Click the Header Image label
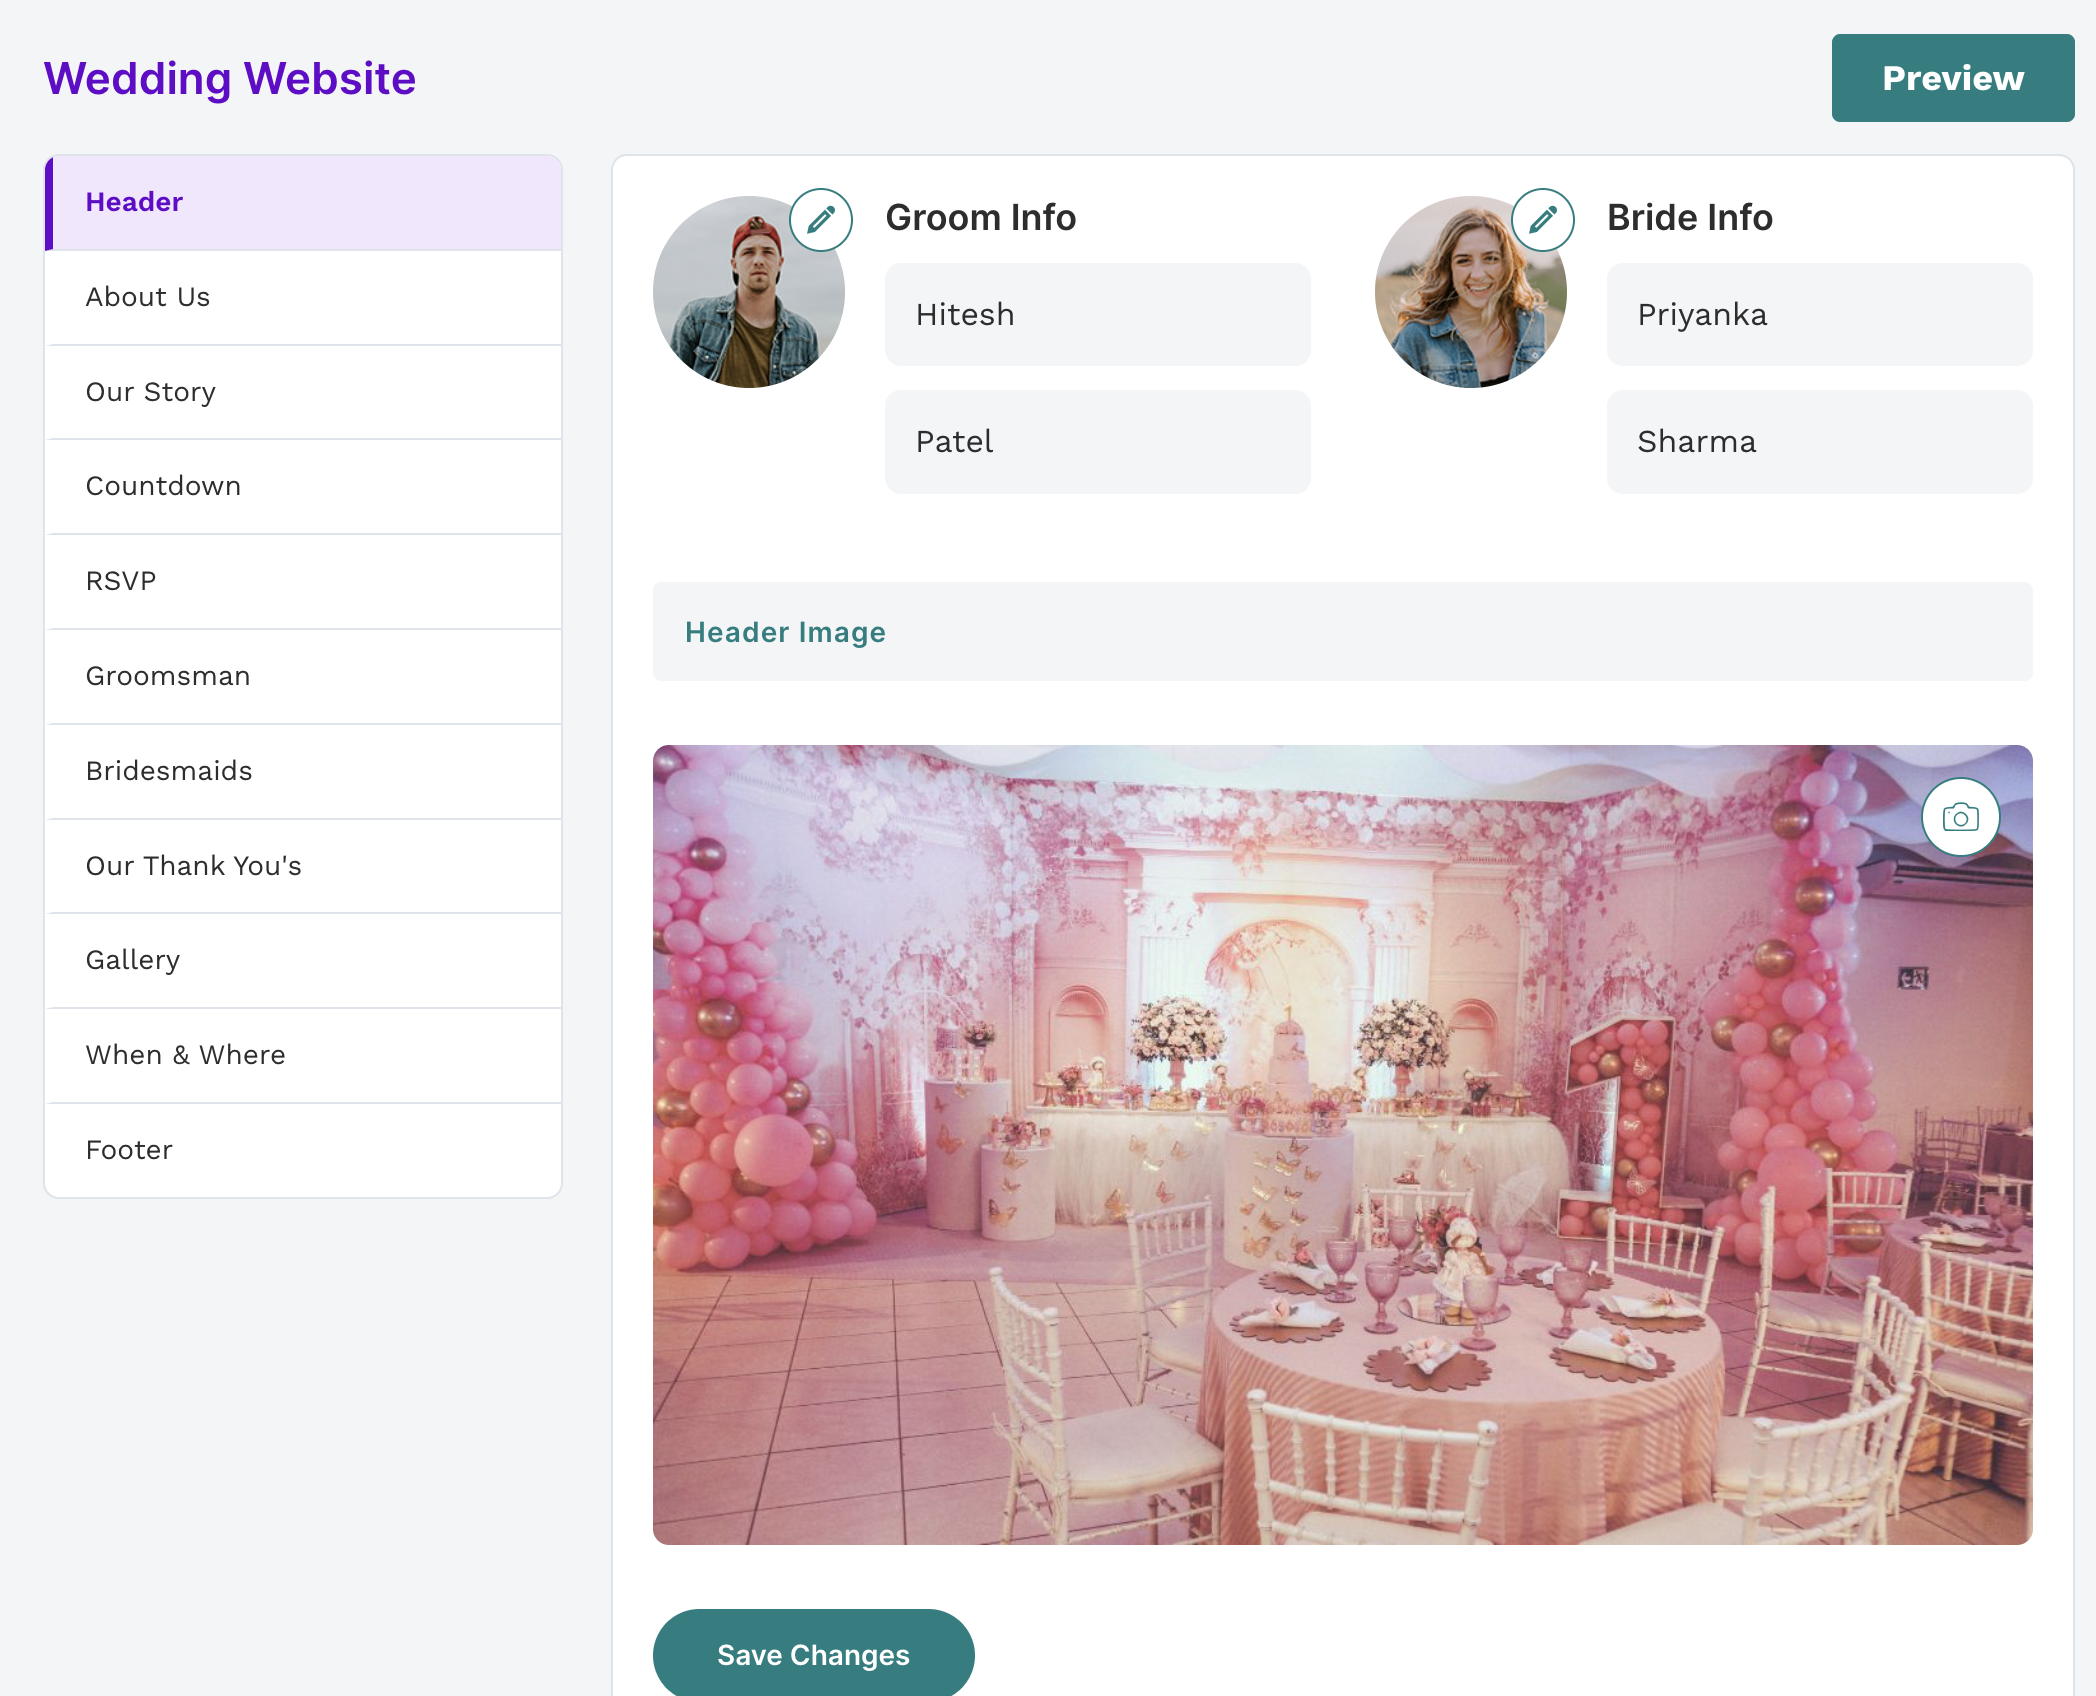The height and width of the screenshot is (1696, 2096). pos(785,632)
